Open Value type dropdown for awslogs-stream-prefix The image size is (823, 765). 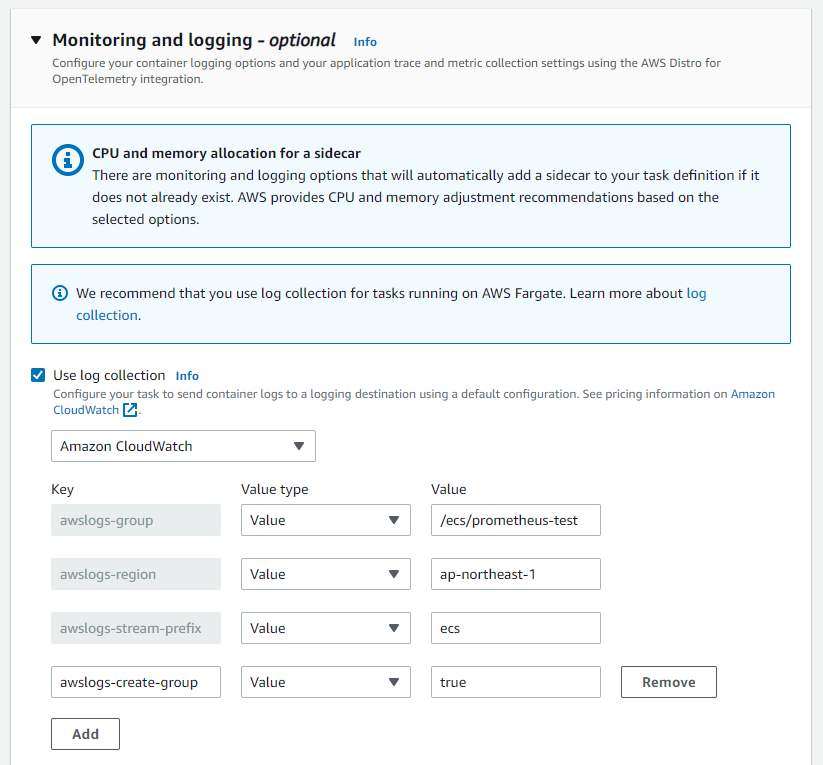pos(325,628)
